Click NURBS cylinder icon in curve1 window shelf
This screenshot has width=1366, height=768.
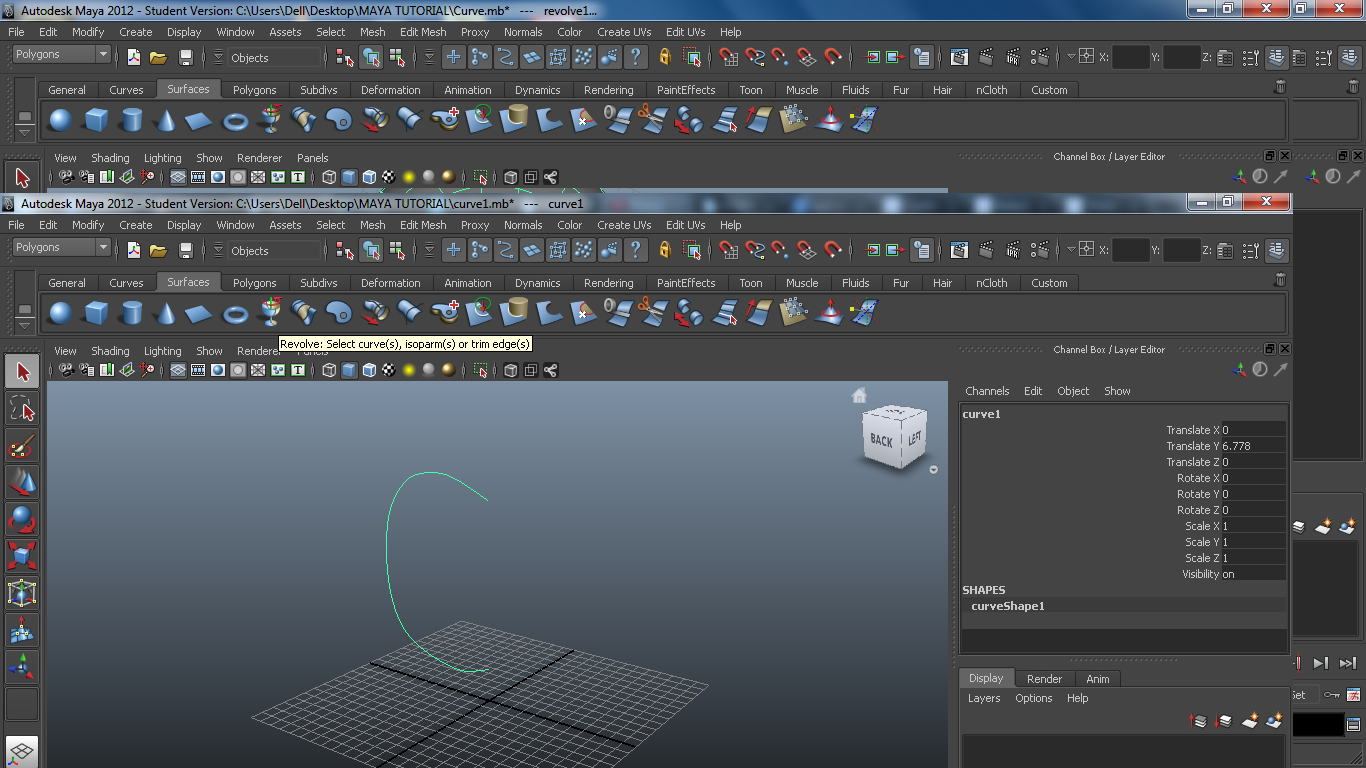pyautogui.click(x=131, y=313)
